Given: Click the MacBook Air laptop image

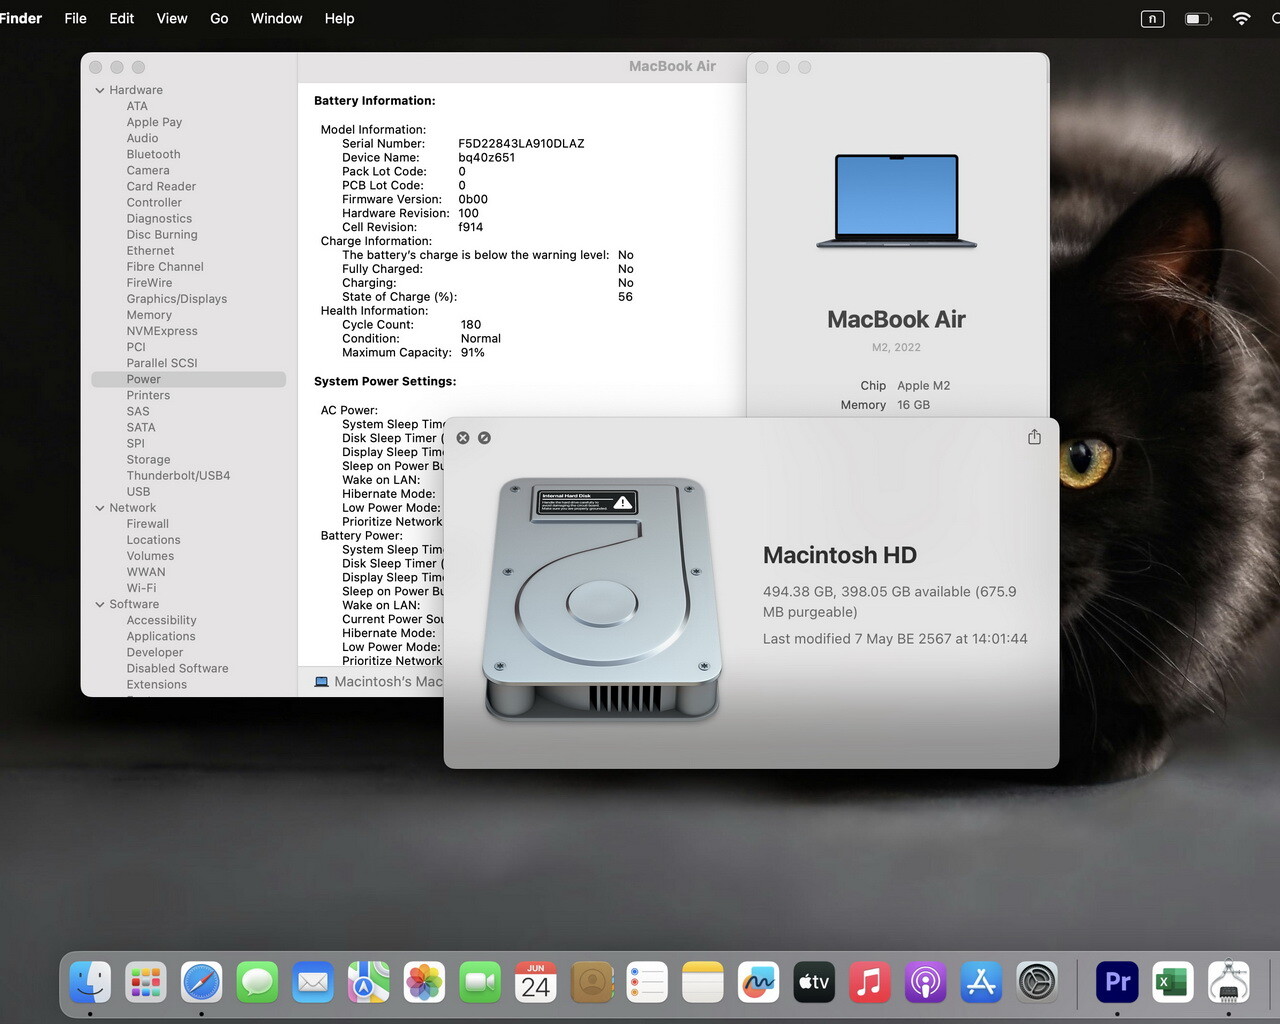Looking at the screenshot, I should [897, 201].
